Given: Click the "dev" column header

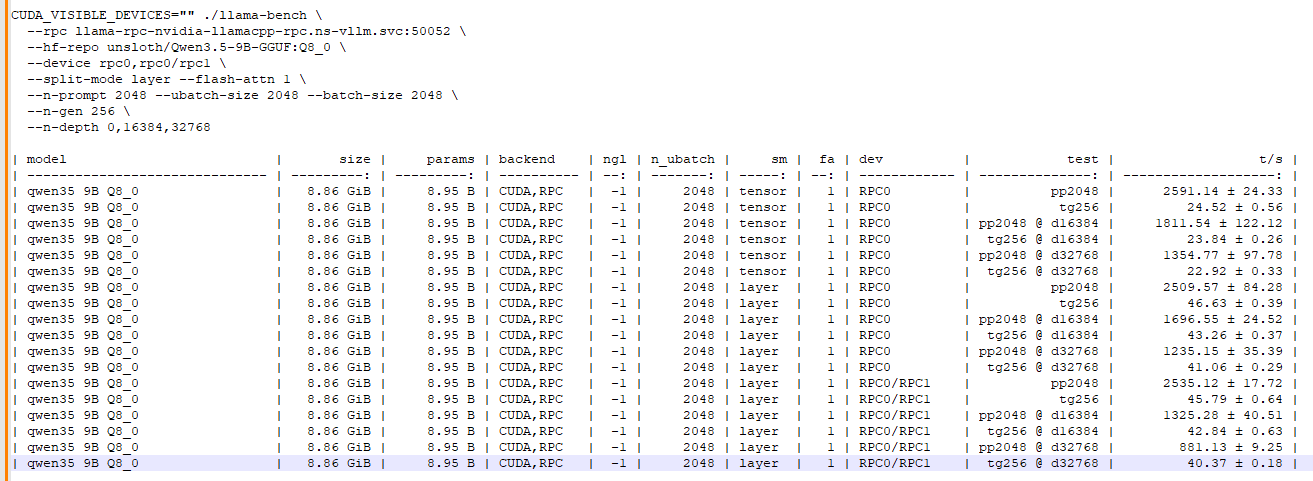Looking at the screenshot, I should pos(870,159).
